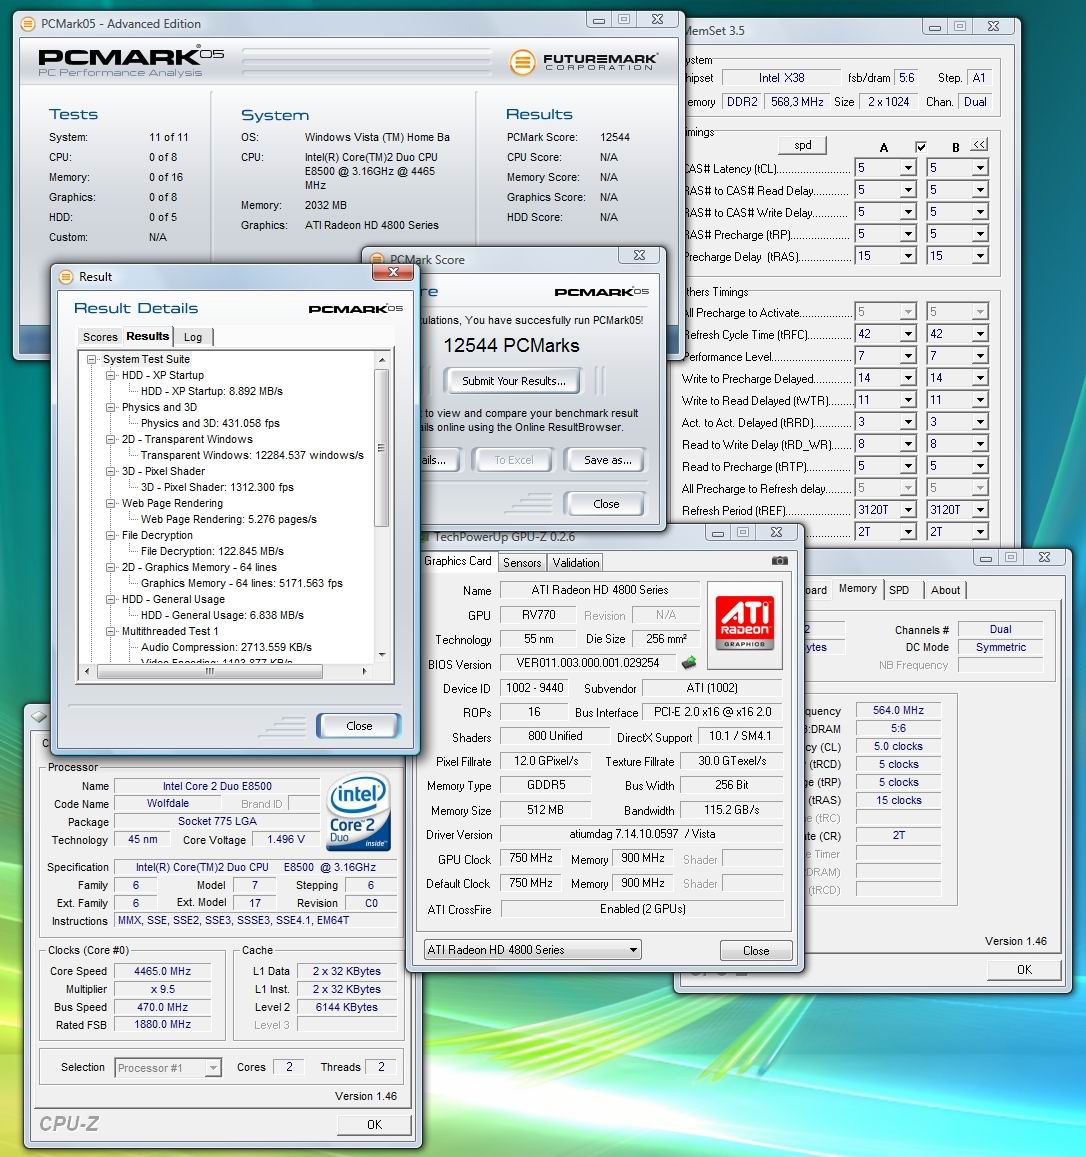The width and height of the screenshot is (1086, 1157).
Task: Click the Submit Your Results button
Action: [x=513, y=381]
